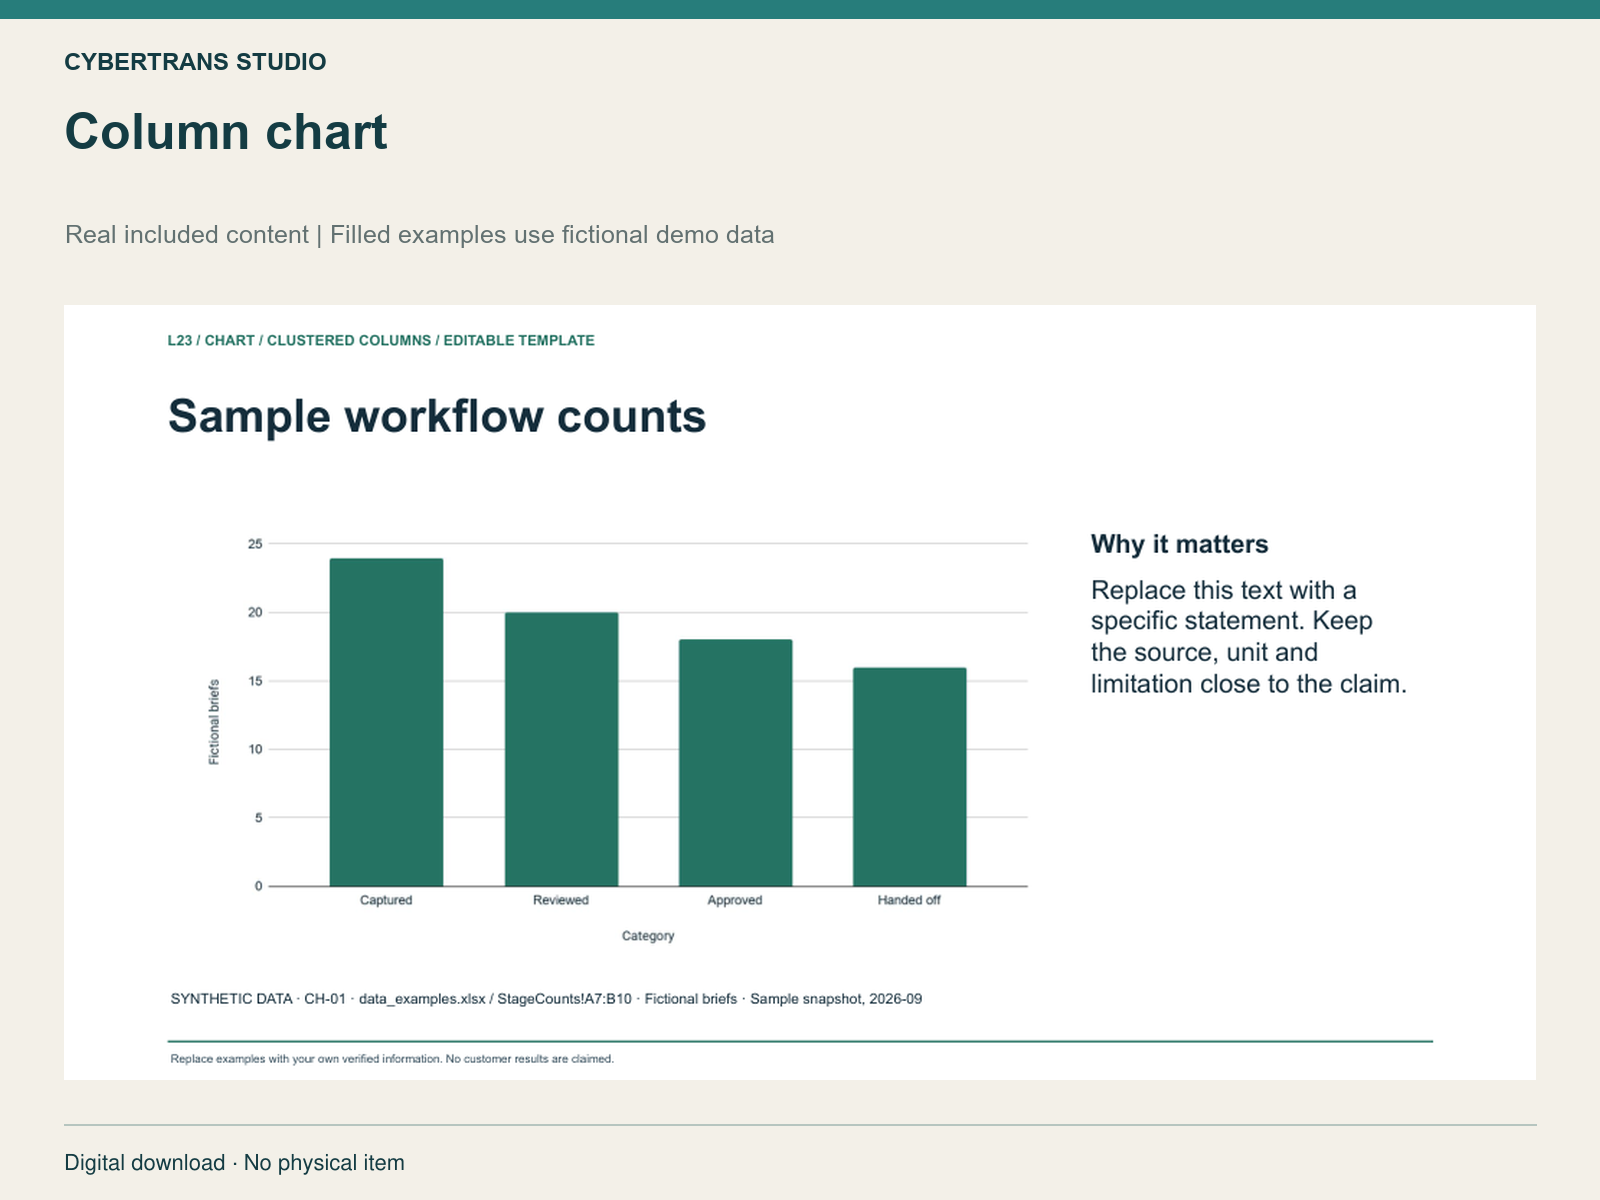Click the 'Approved' axis label

point(735,900)
